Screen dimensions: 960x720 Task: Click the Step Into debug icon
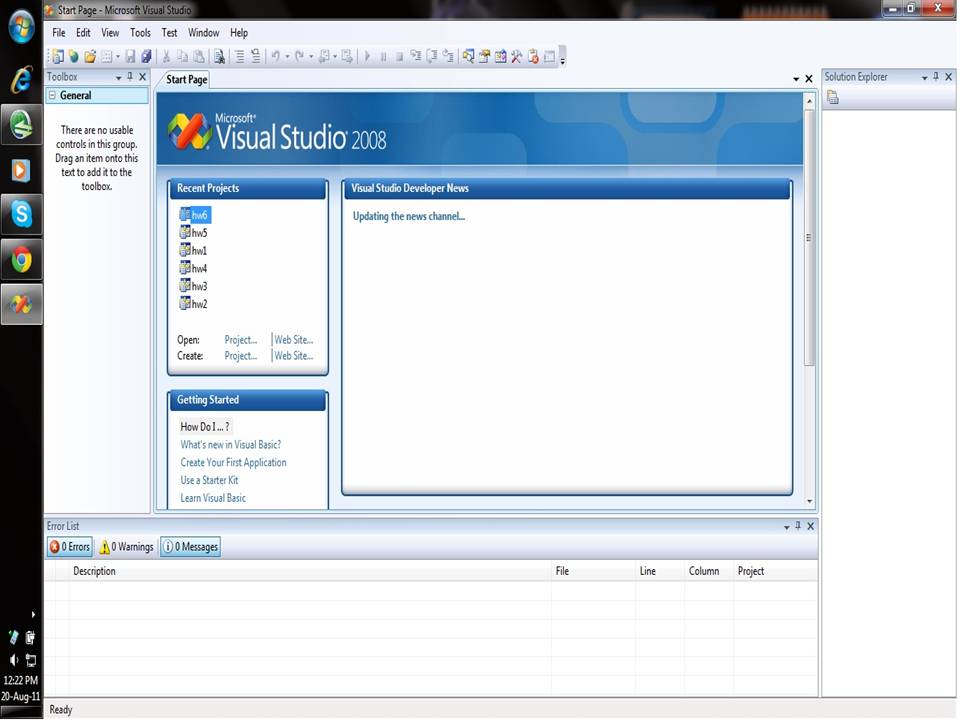click(x=416, y=56)
